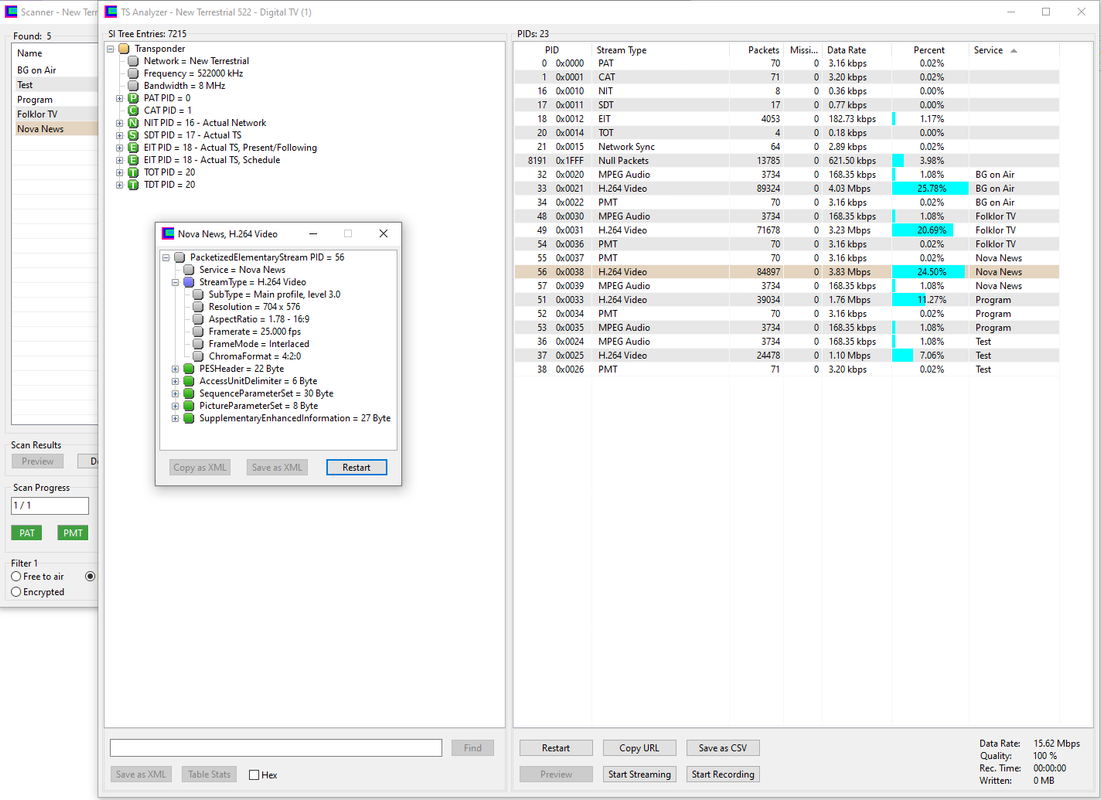Viewport: 1101px width, 800px height.
Task: Select the Network Sync row in PID table
Action: pos(786,147)
